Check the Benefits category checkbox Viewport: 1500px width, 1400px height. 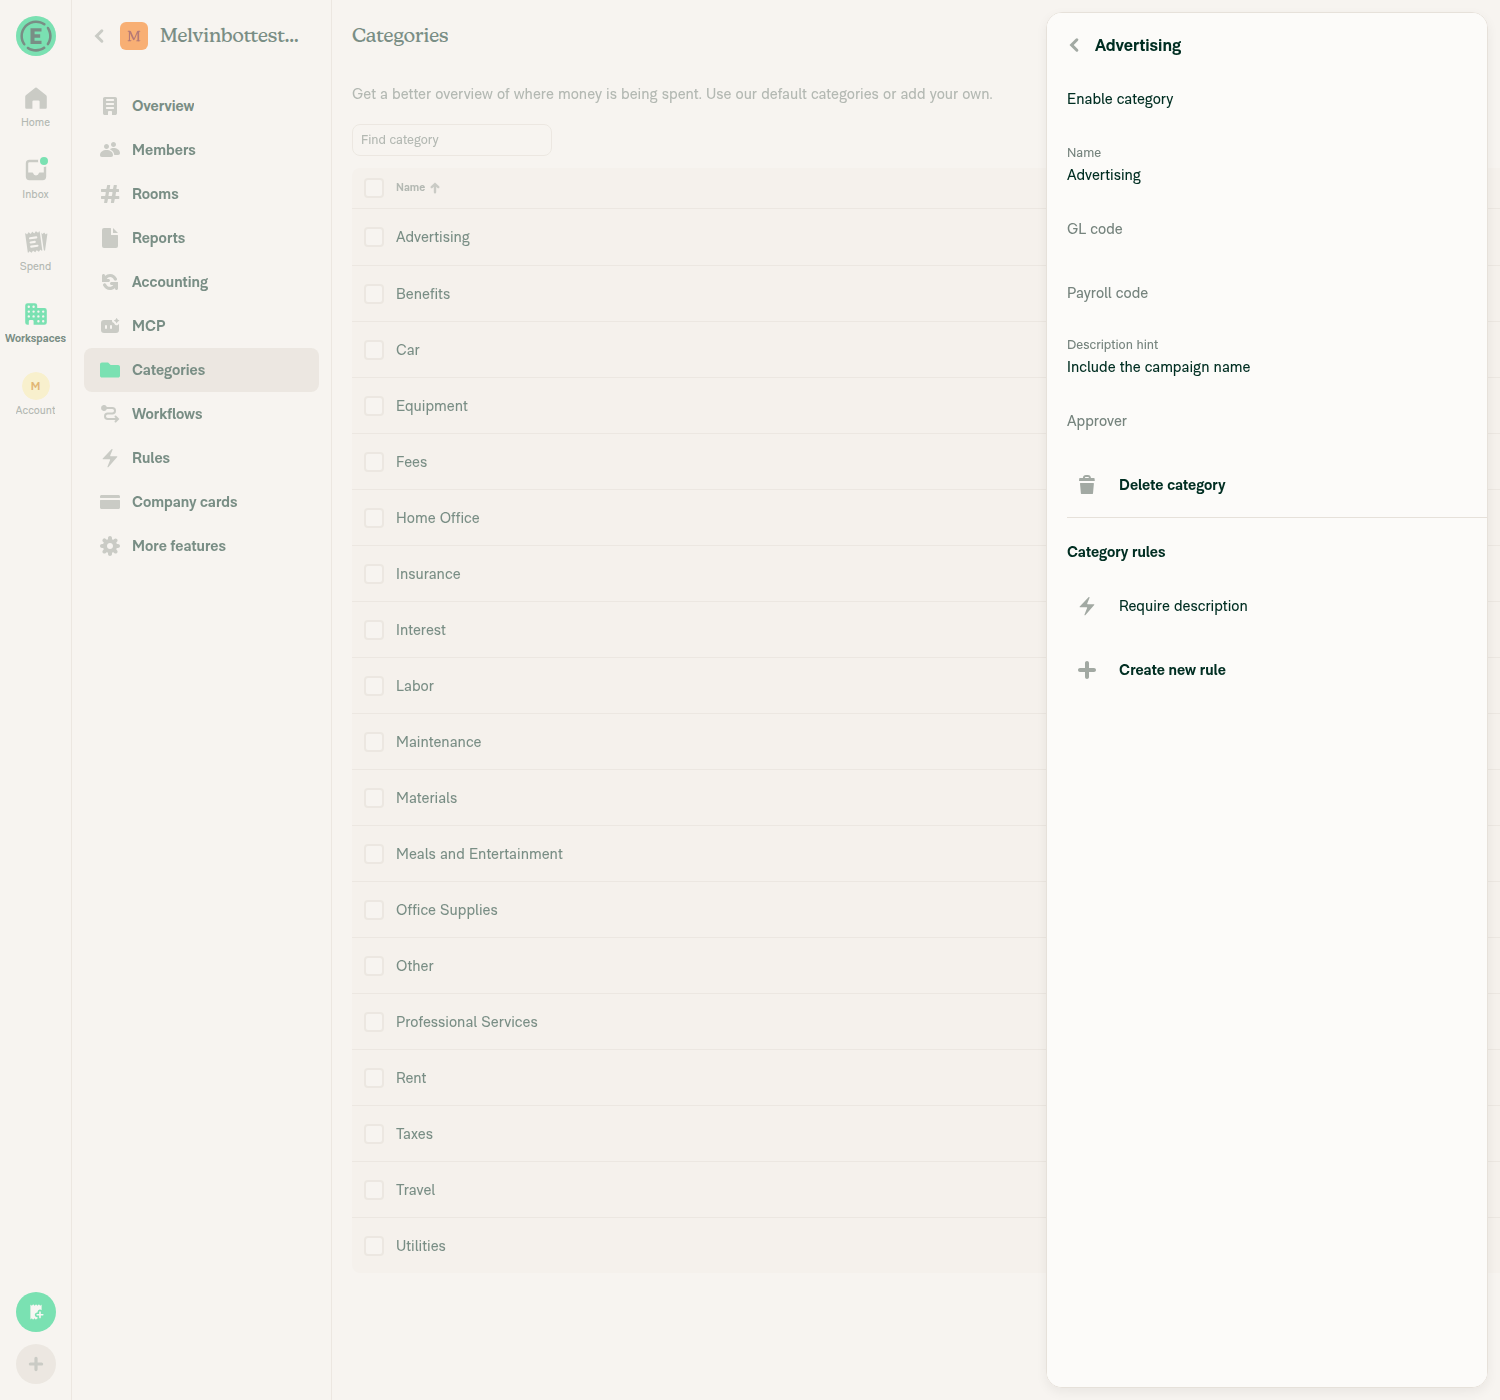coord(374,294)
